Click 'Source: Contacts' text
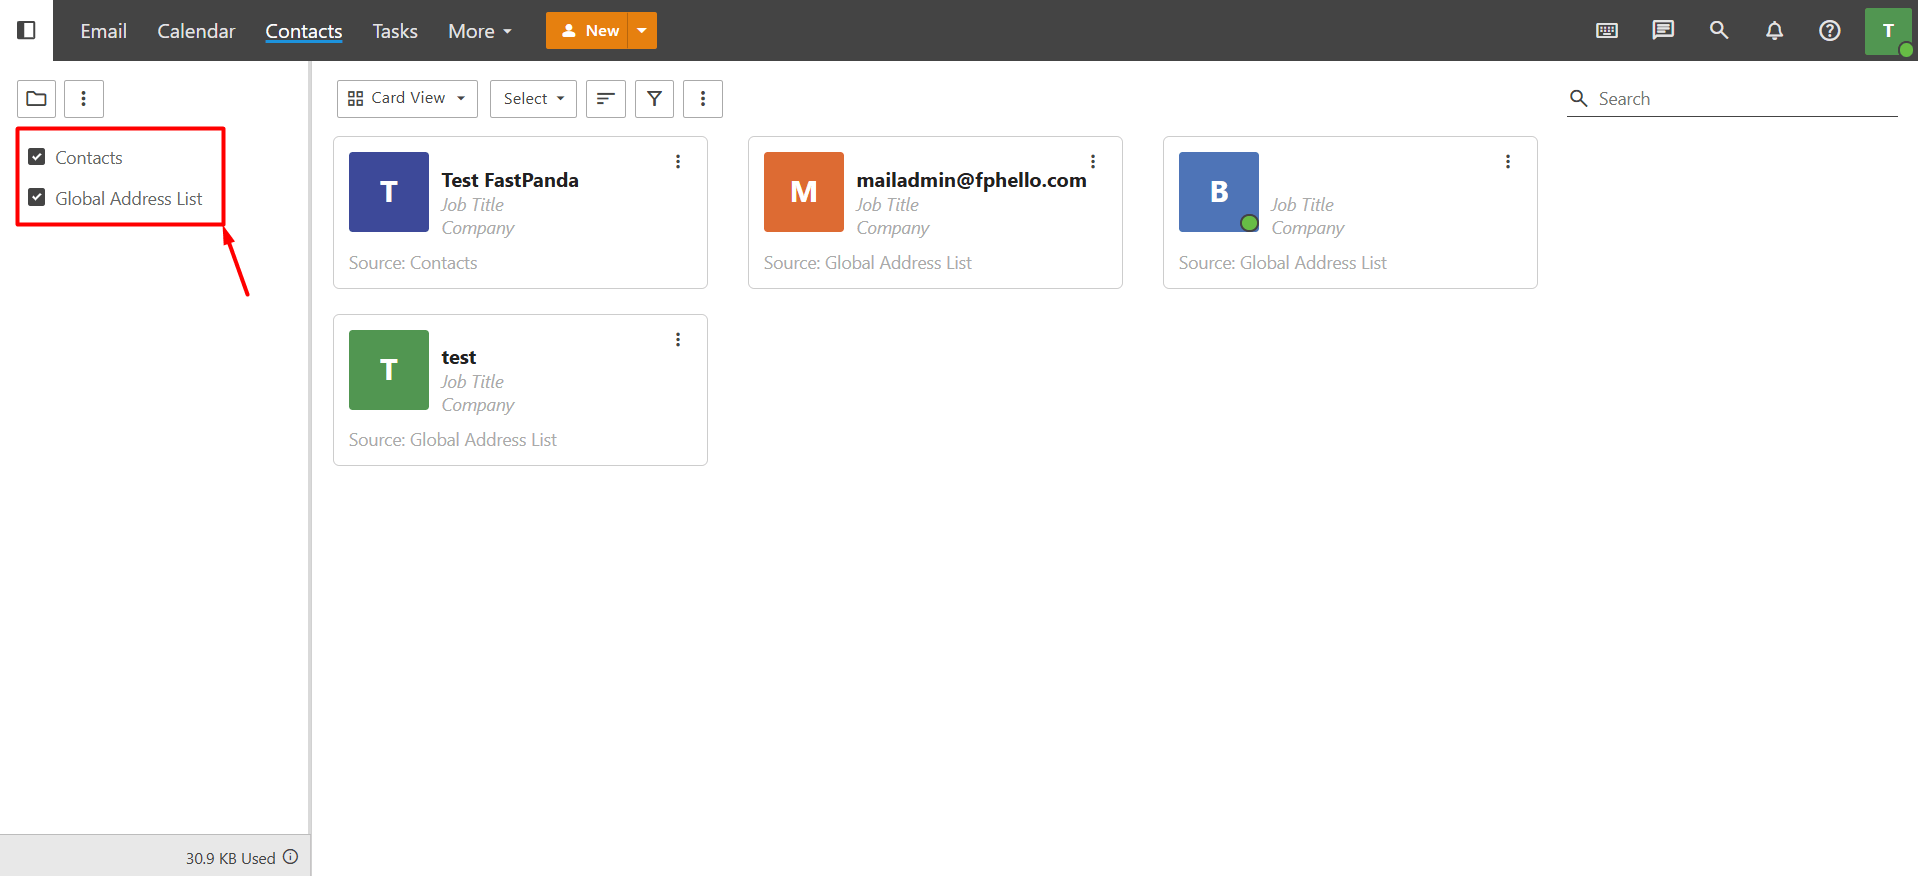1918x876 pixels. [413, 263]
